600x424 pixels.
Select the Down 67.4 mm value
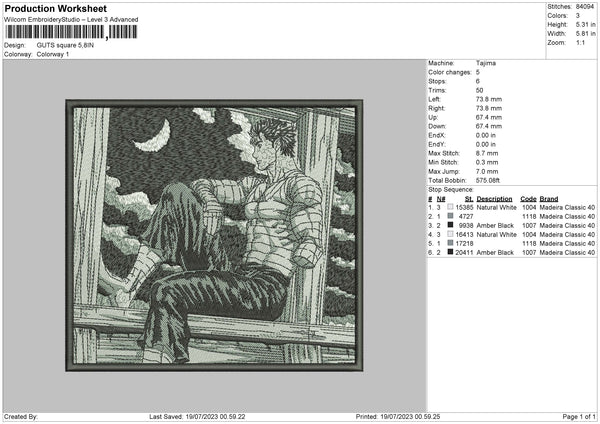click(x=489, y=126)
